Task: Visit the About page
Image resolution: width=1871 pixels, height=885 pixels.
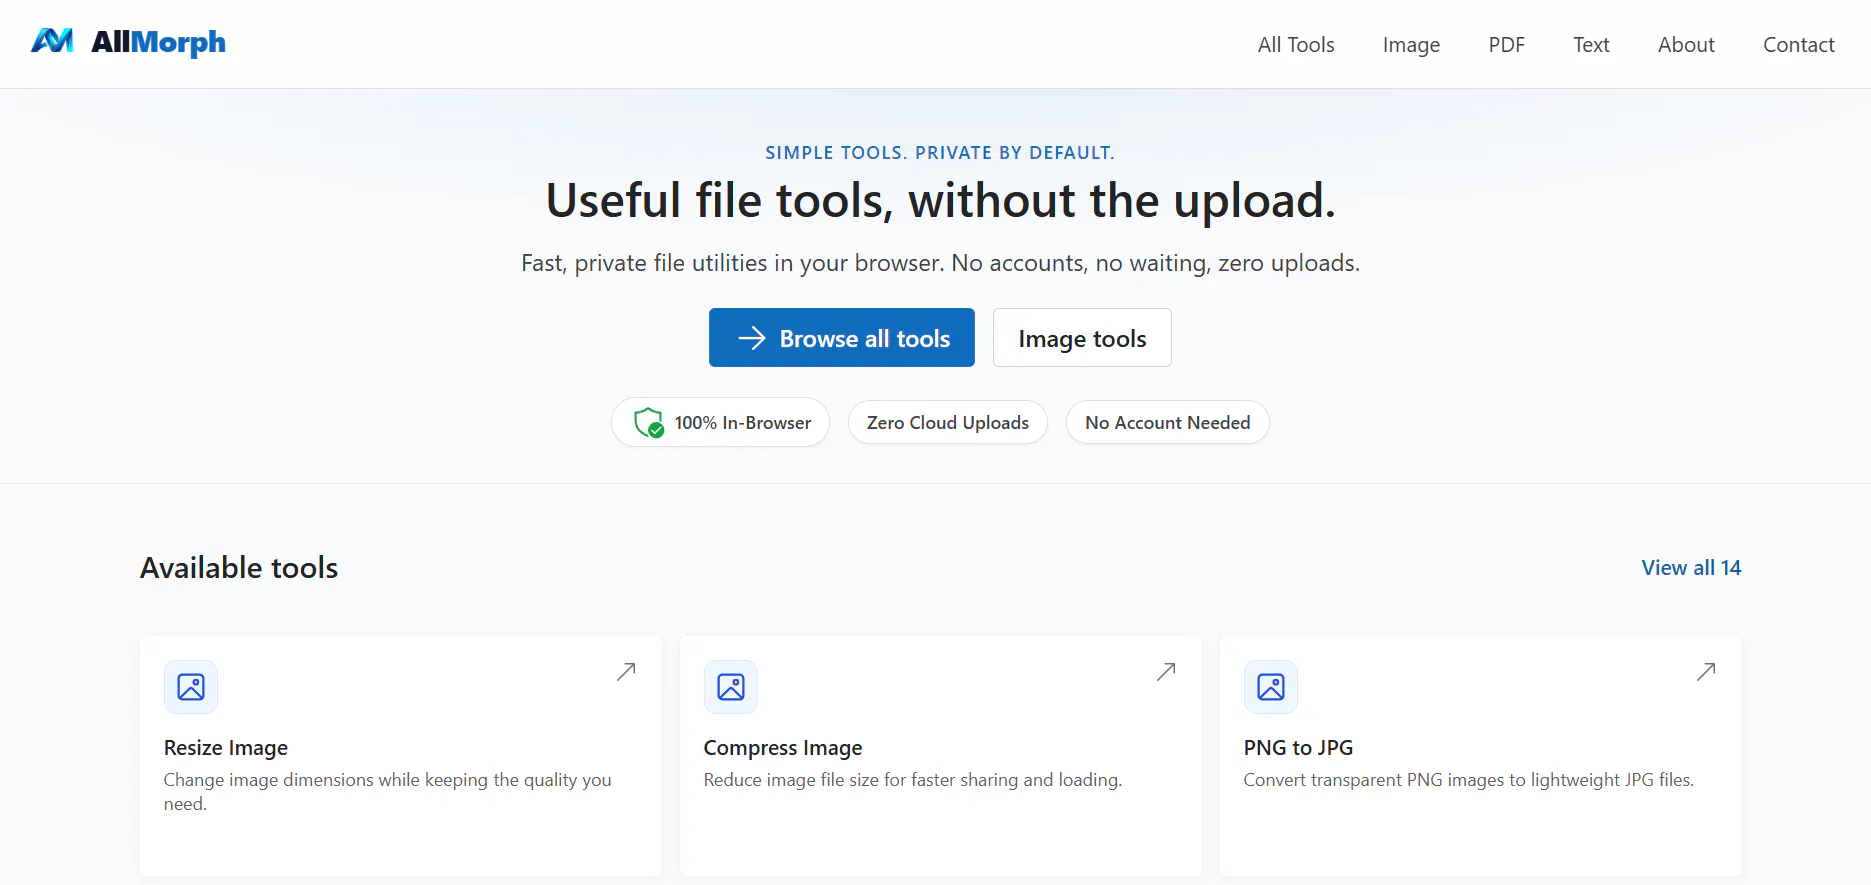Action: tap(1686, 45)
